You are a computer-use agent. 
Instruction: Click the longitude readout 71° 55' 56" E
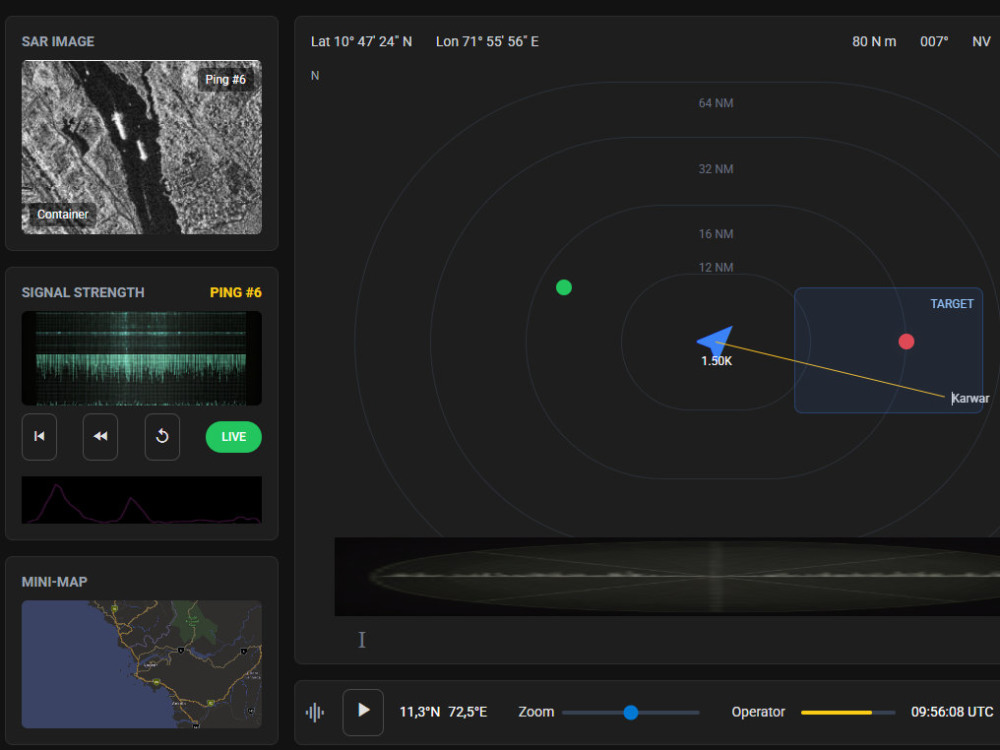click(487, 41)
